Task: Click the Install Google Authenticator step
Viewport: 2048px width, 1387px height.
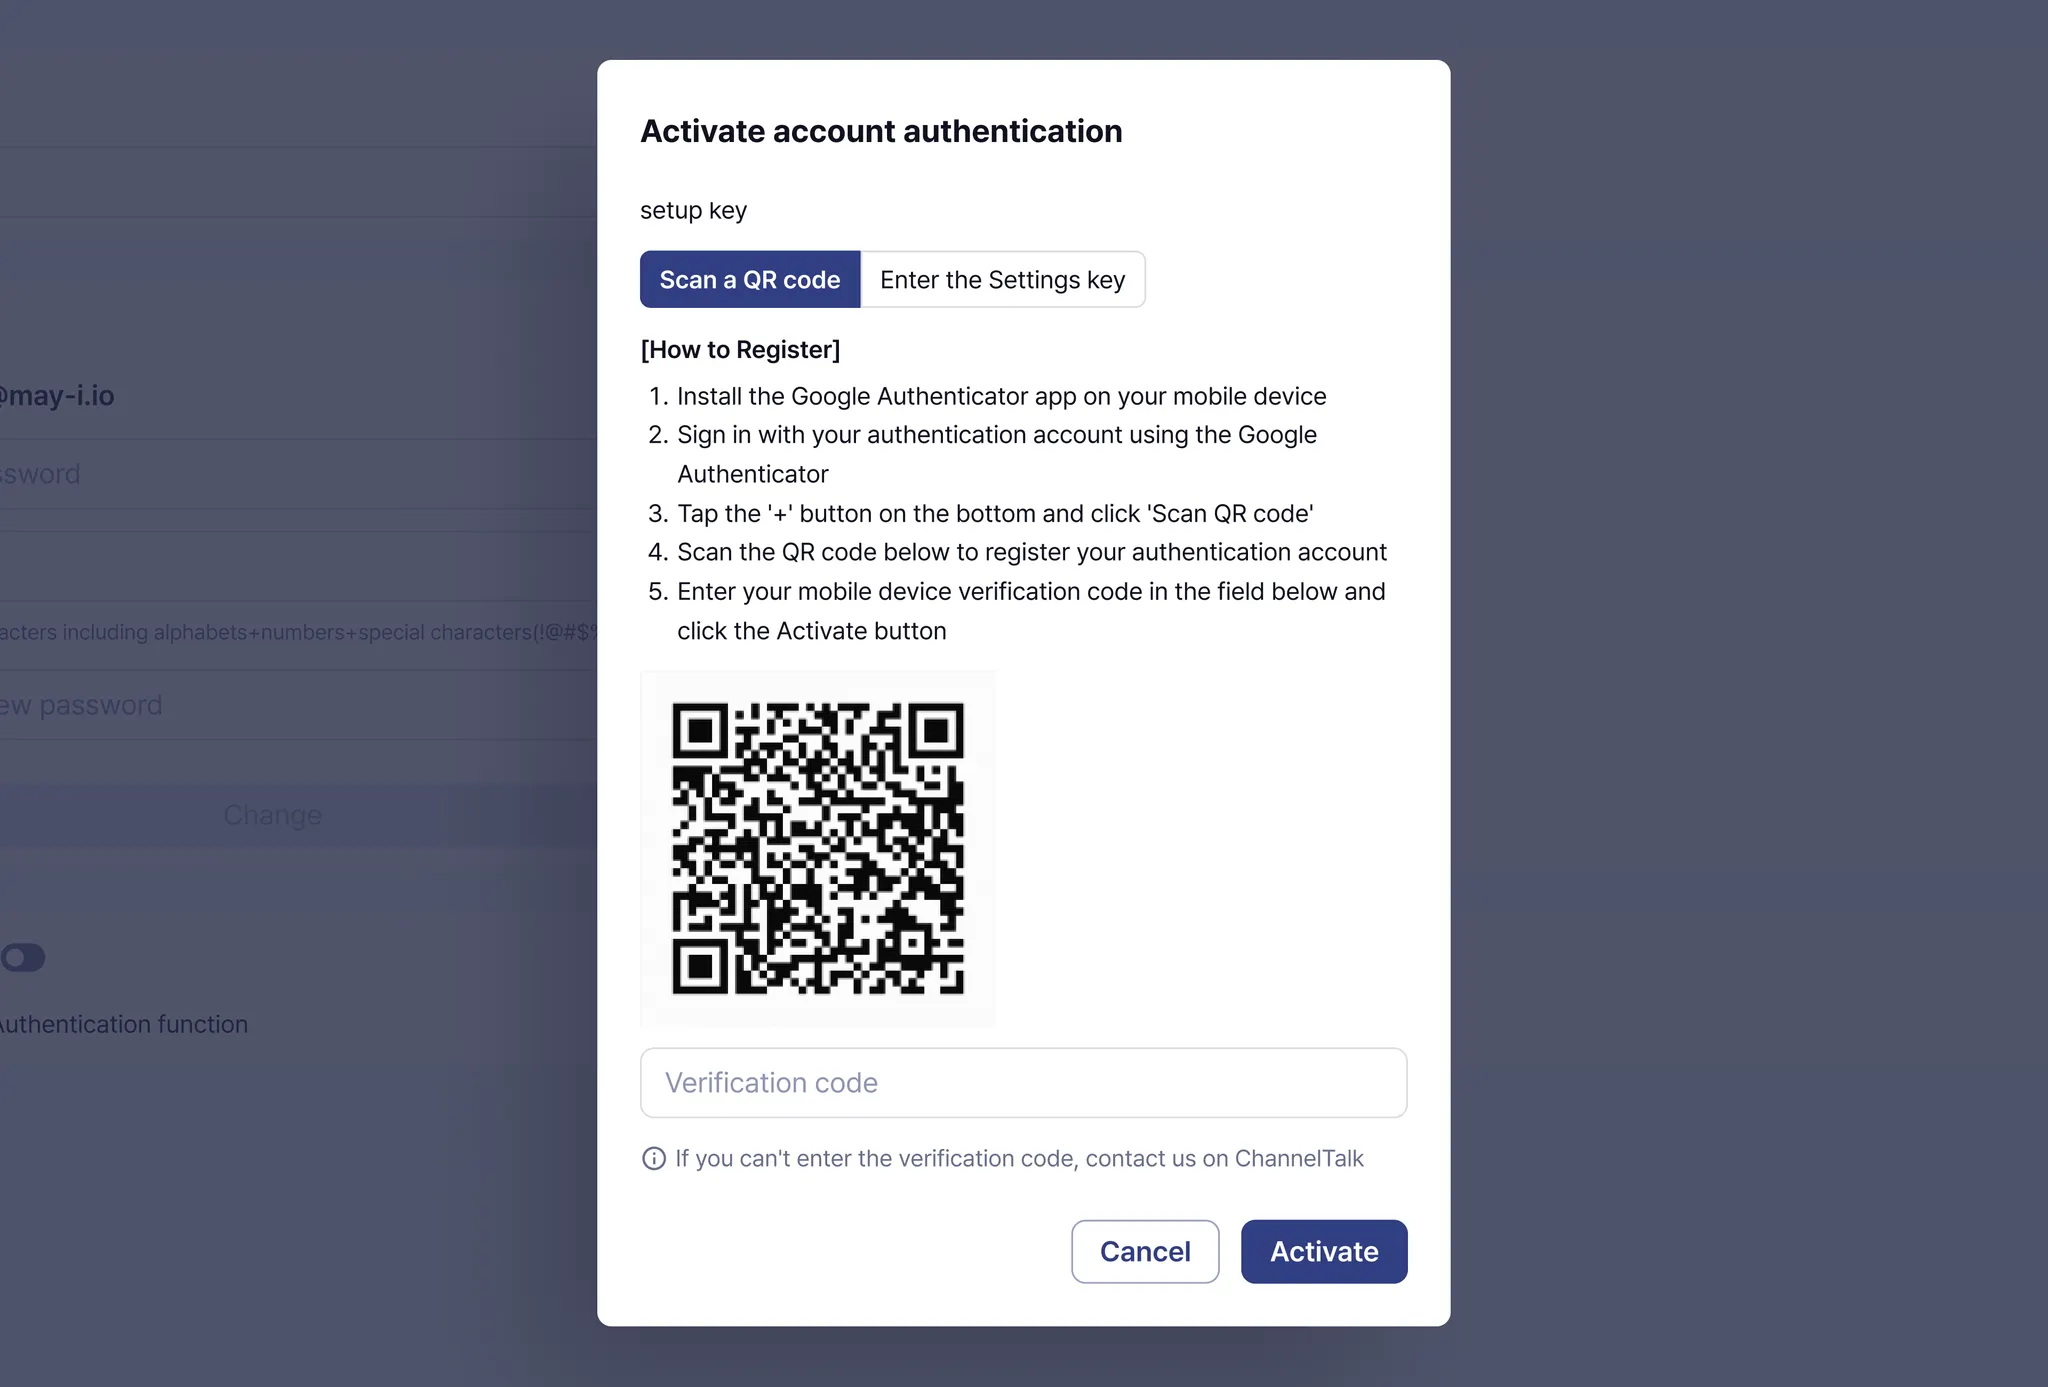Action: 1001,396
